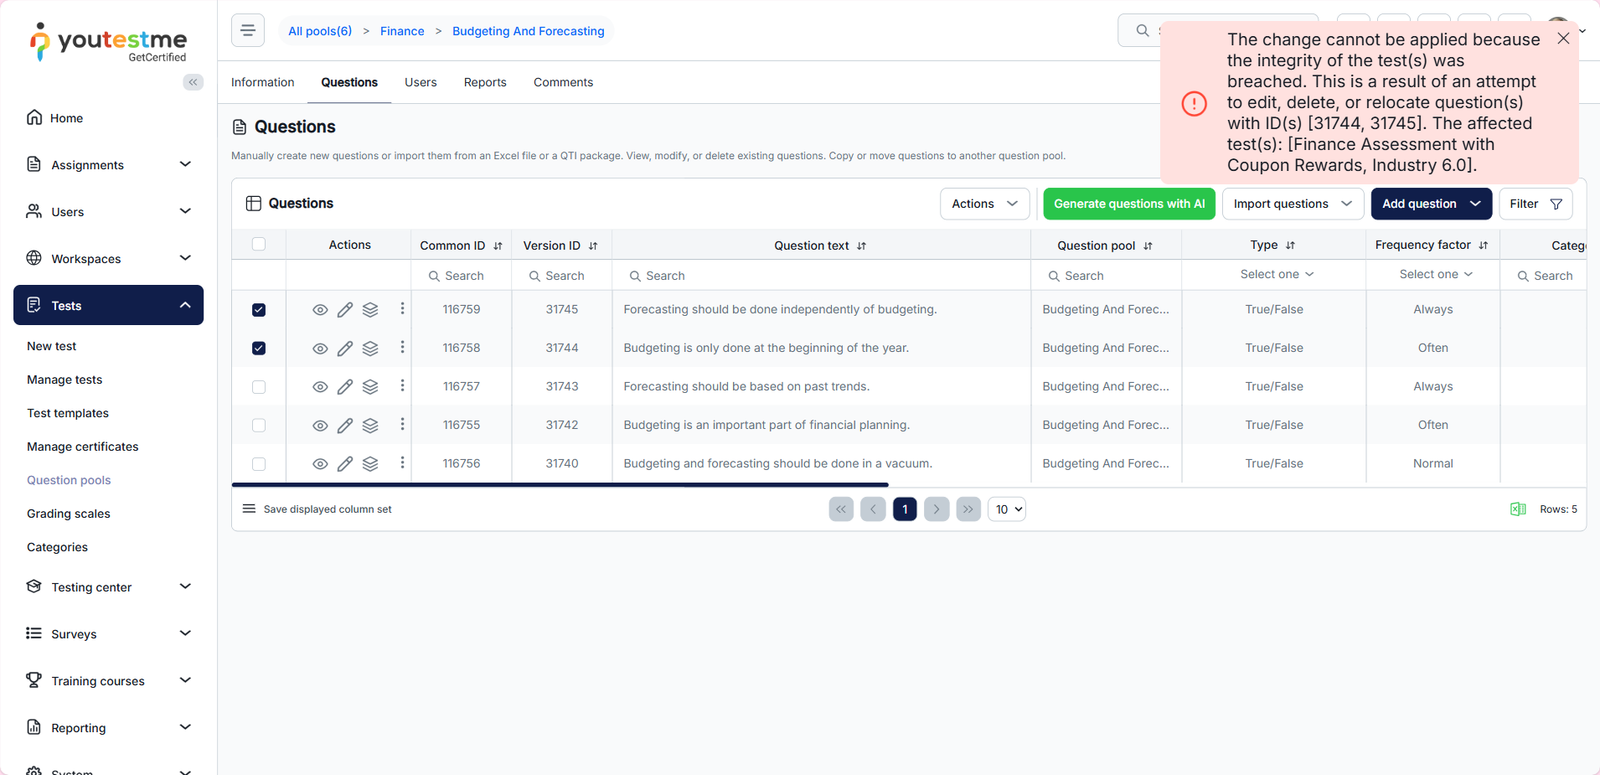Check the checkbox for question 116757
Image resolution: width=1600 pixels, height=775 pixels.
259,387
